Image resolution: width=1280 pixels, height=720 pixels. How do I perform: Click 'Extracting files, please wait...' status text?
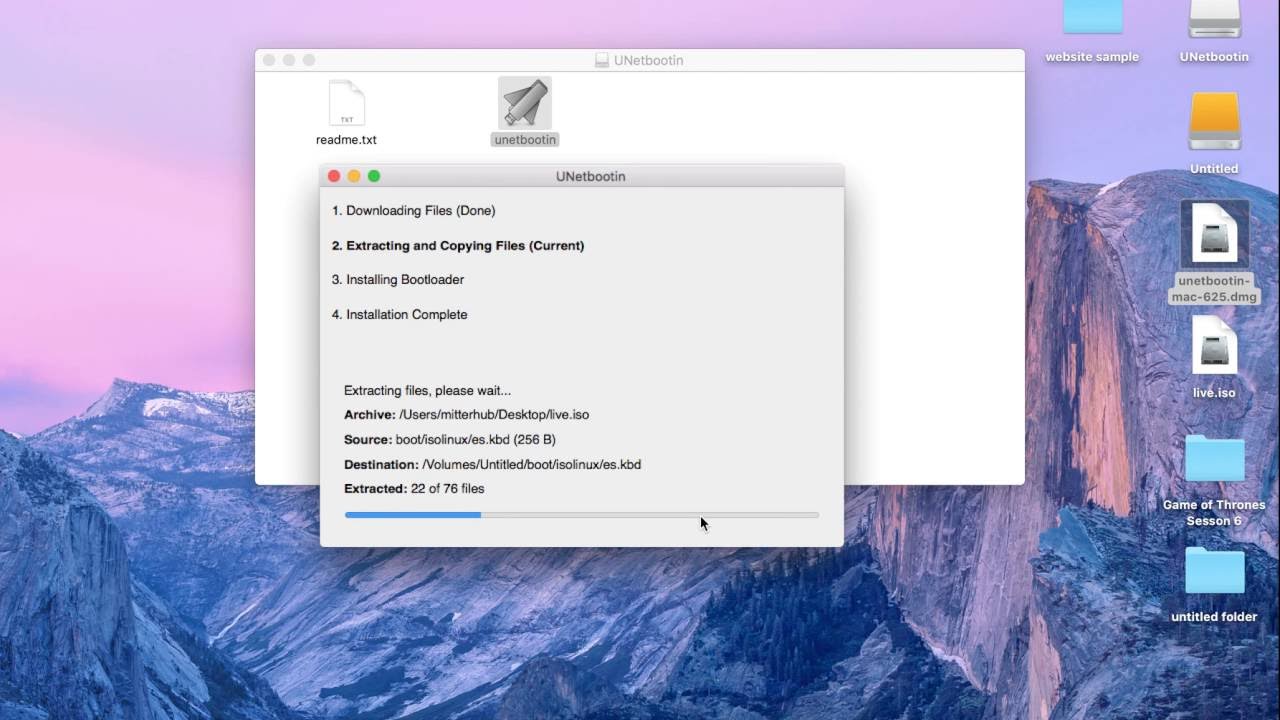tap(428, 391)
